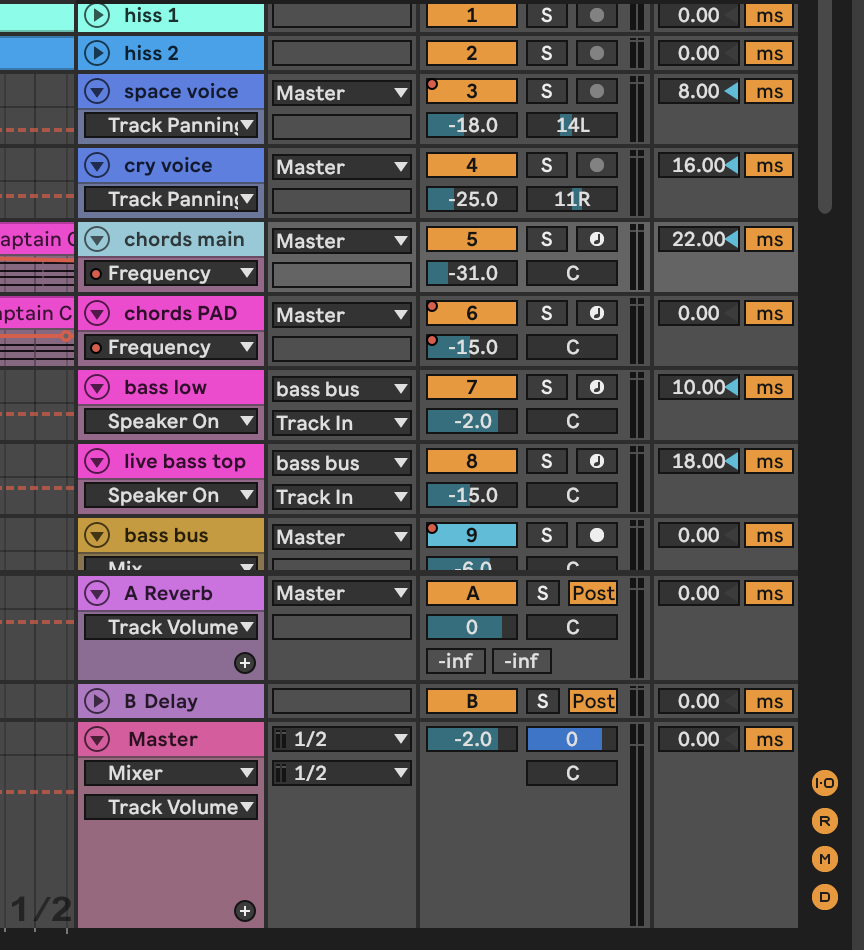
Task: Toggle the M mixer section button
Action: (824, 859)
